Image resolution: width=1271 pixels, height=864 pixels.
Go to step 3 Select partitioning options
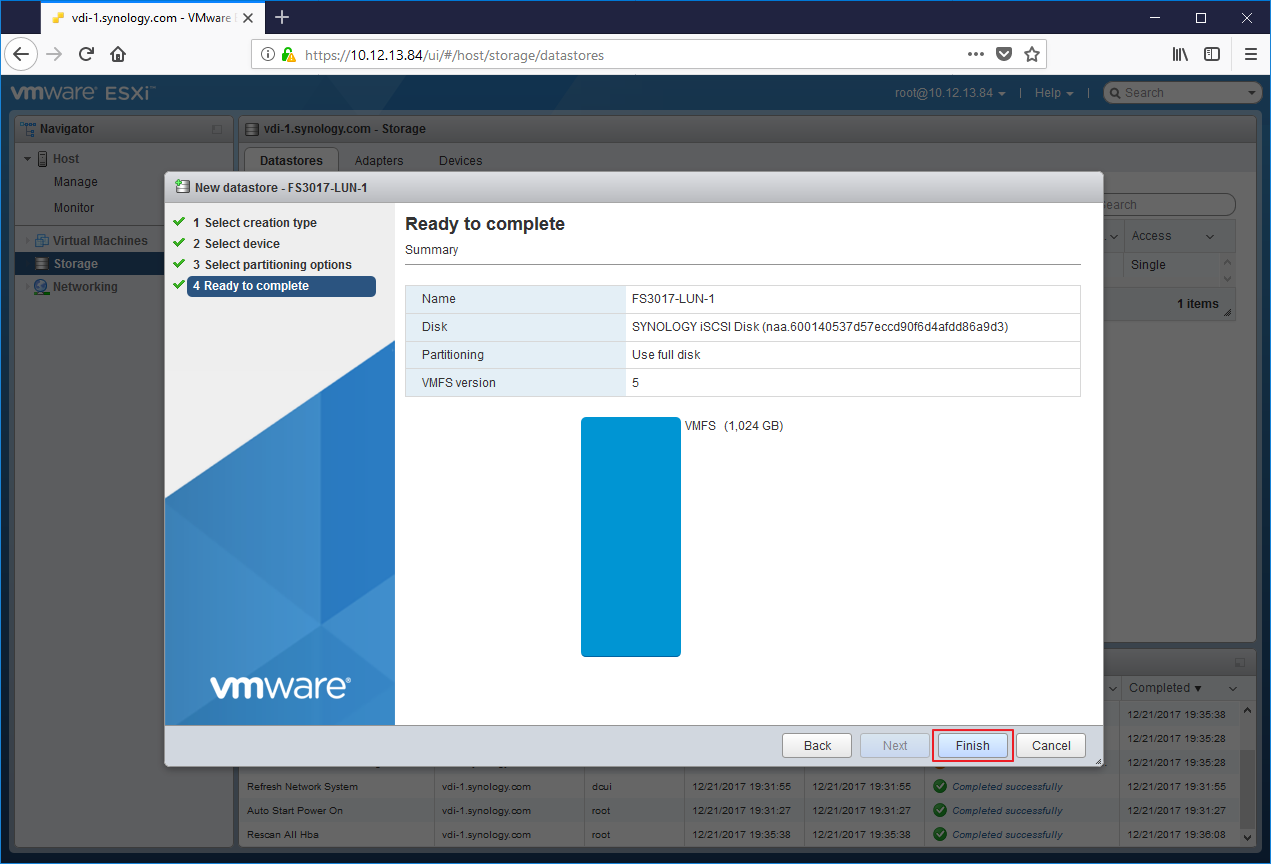click(272, 265)
